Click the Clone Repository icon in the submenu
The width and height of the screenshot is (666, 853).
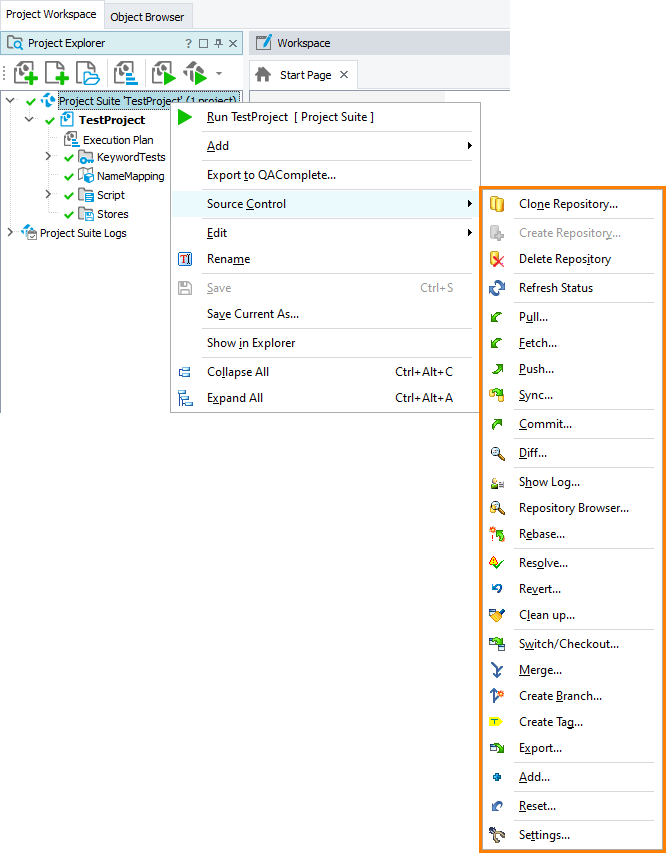(x=497, y=203)
